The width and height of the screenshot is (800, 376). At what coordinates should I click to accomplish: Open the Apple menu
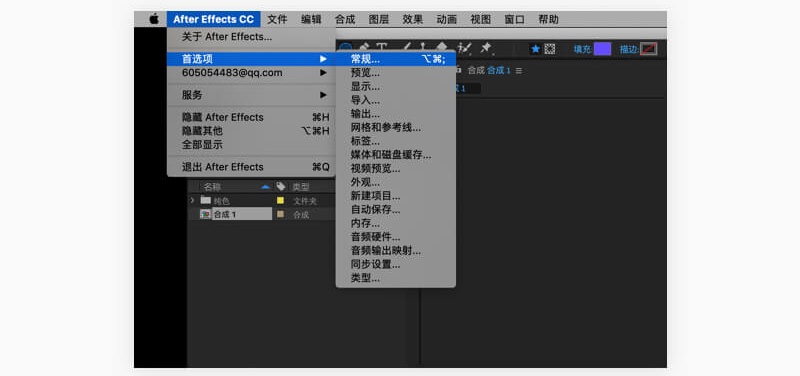(154, 19)
